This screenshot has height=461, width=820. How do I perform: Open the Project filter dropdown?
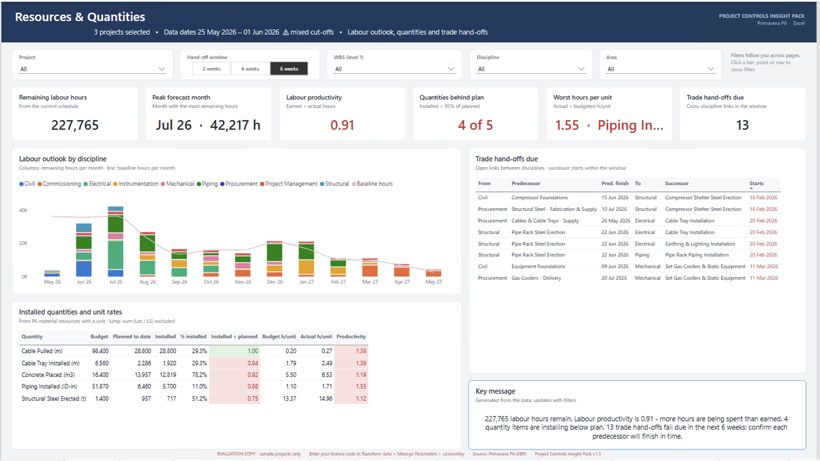[92, 69]
